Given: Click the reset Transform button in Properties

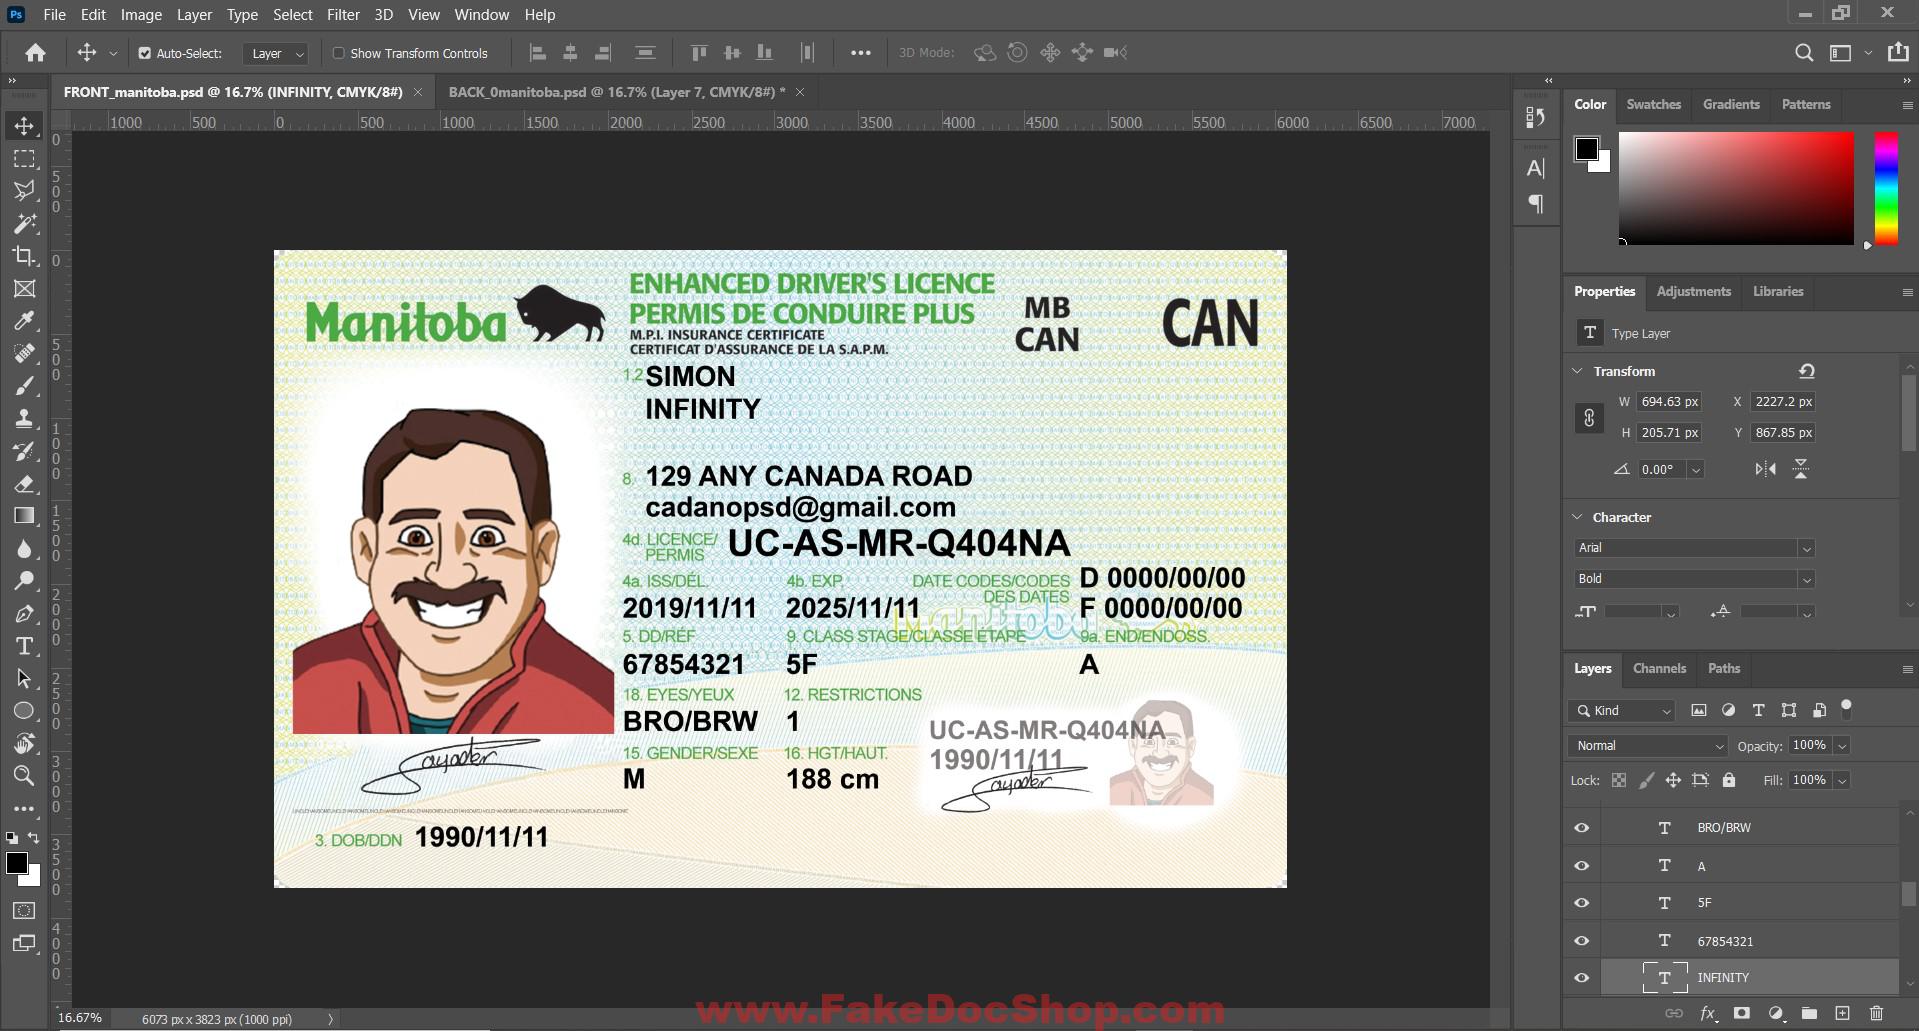Looking at the screenshot, I should coord(1806,370).
